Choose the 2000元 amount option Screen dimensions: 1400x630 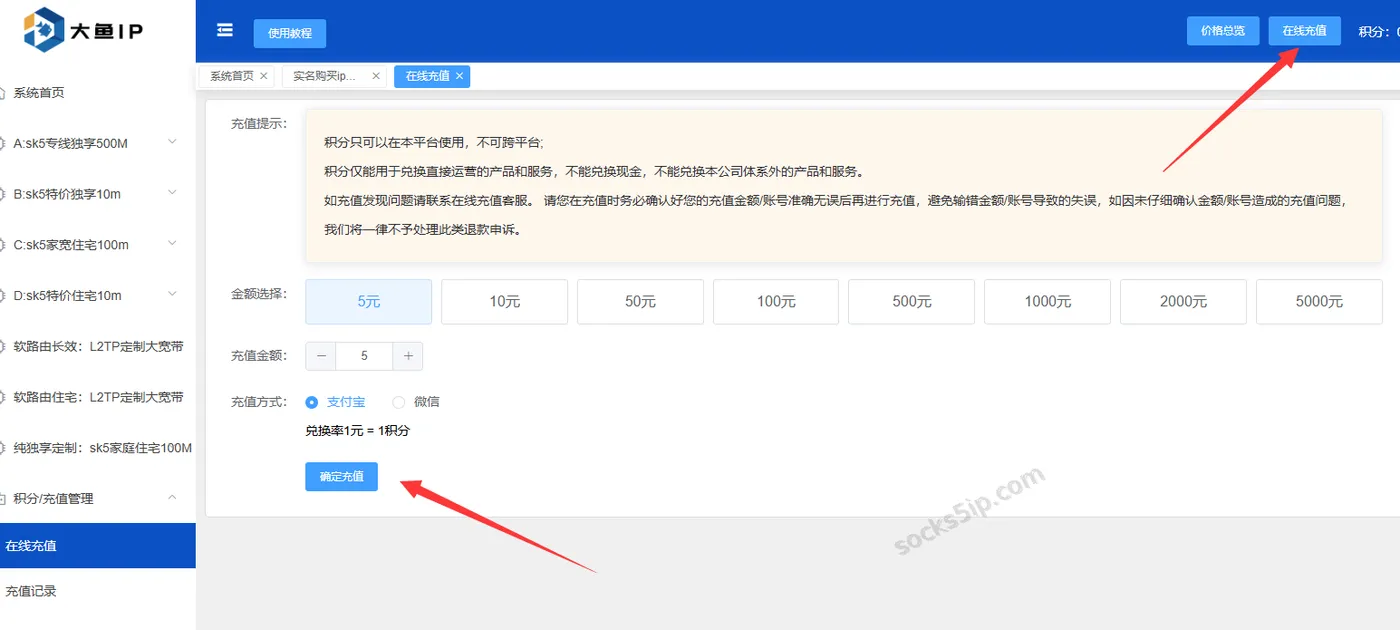(1183, 301)
